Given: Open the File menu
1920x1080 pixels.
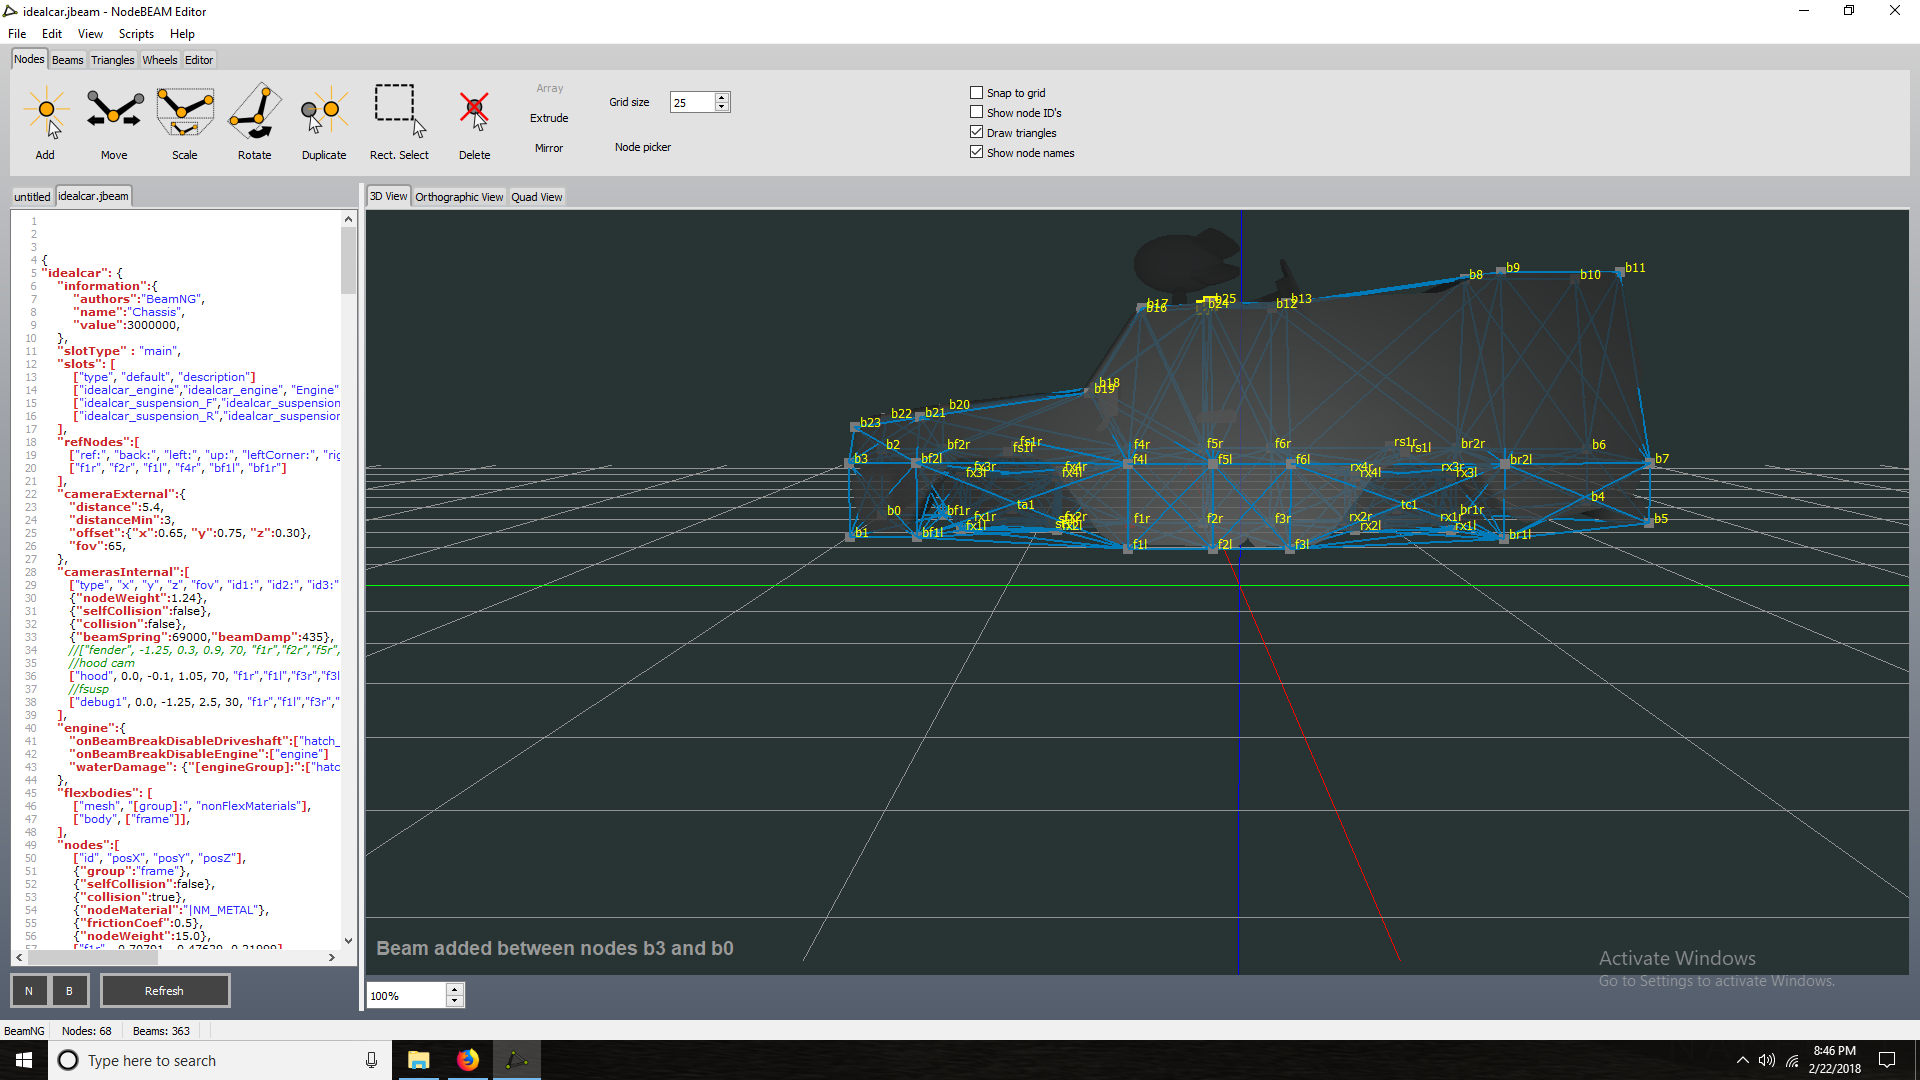Looking at the screenshot, I should [x=17, y=34].
